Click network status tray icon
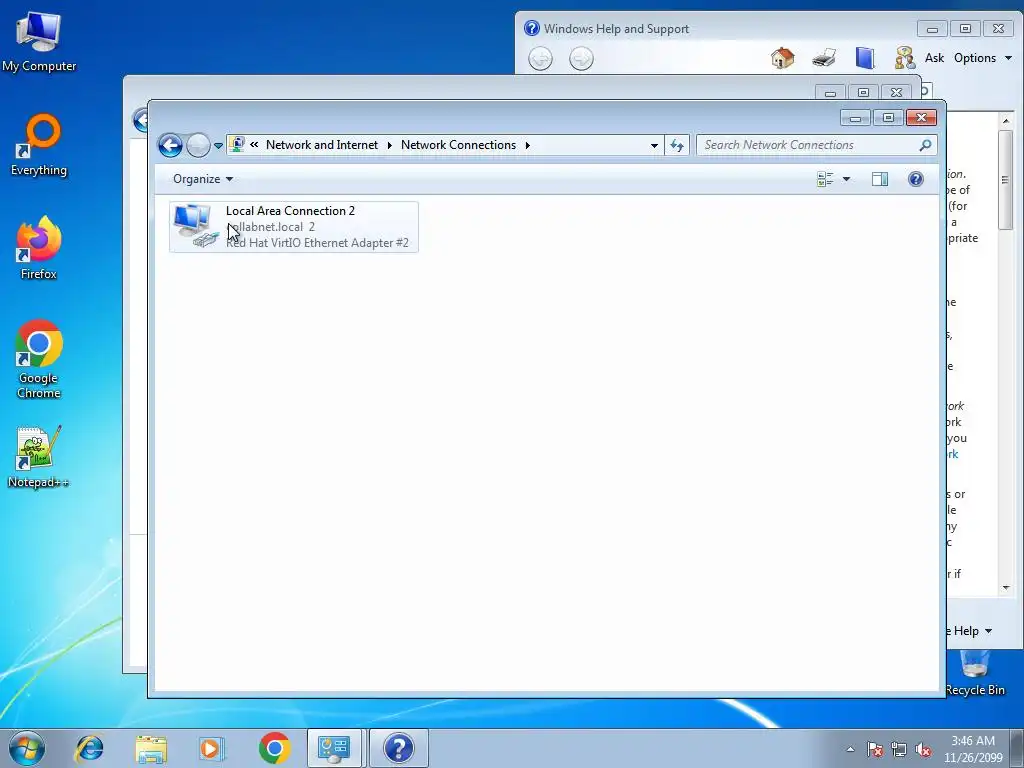The width and height of the screenshot is (1024, 768). pos(899,749)
